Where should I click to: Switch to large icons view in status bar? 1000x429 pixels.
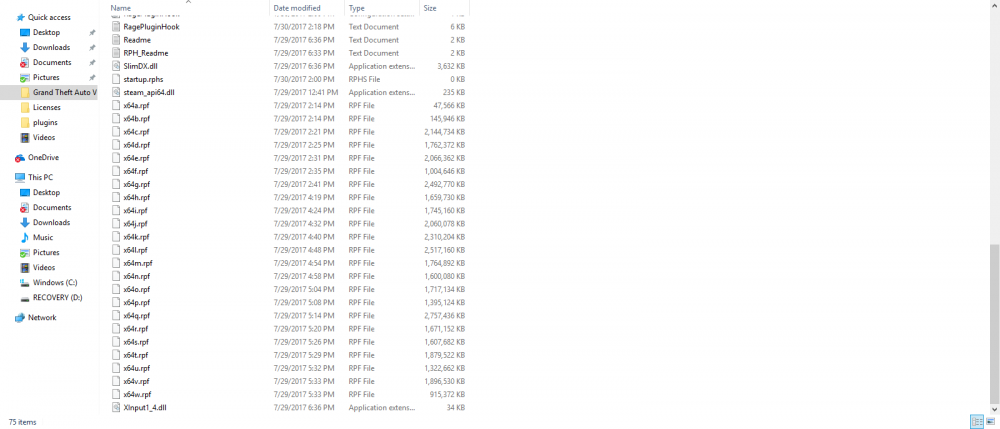coord(990,421)
